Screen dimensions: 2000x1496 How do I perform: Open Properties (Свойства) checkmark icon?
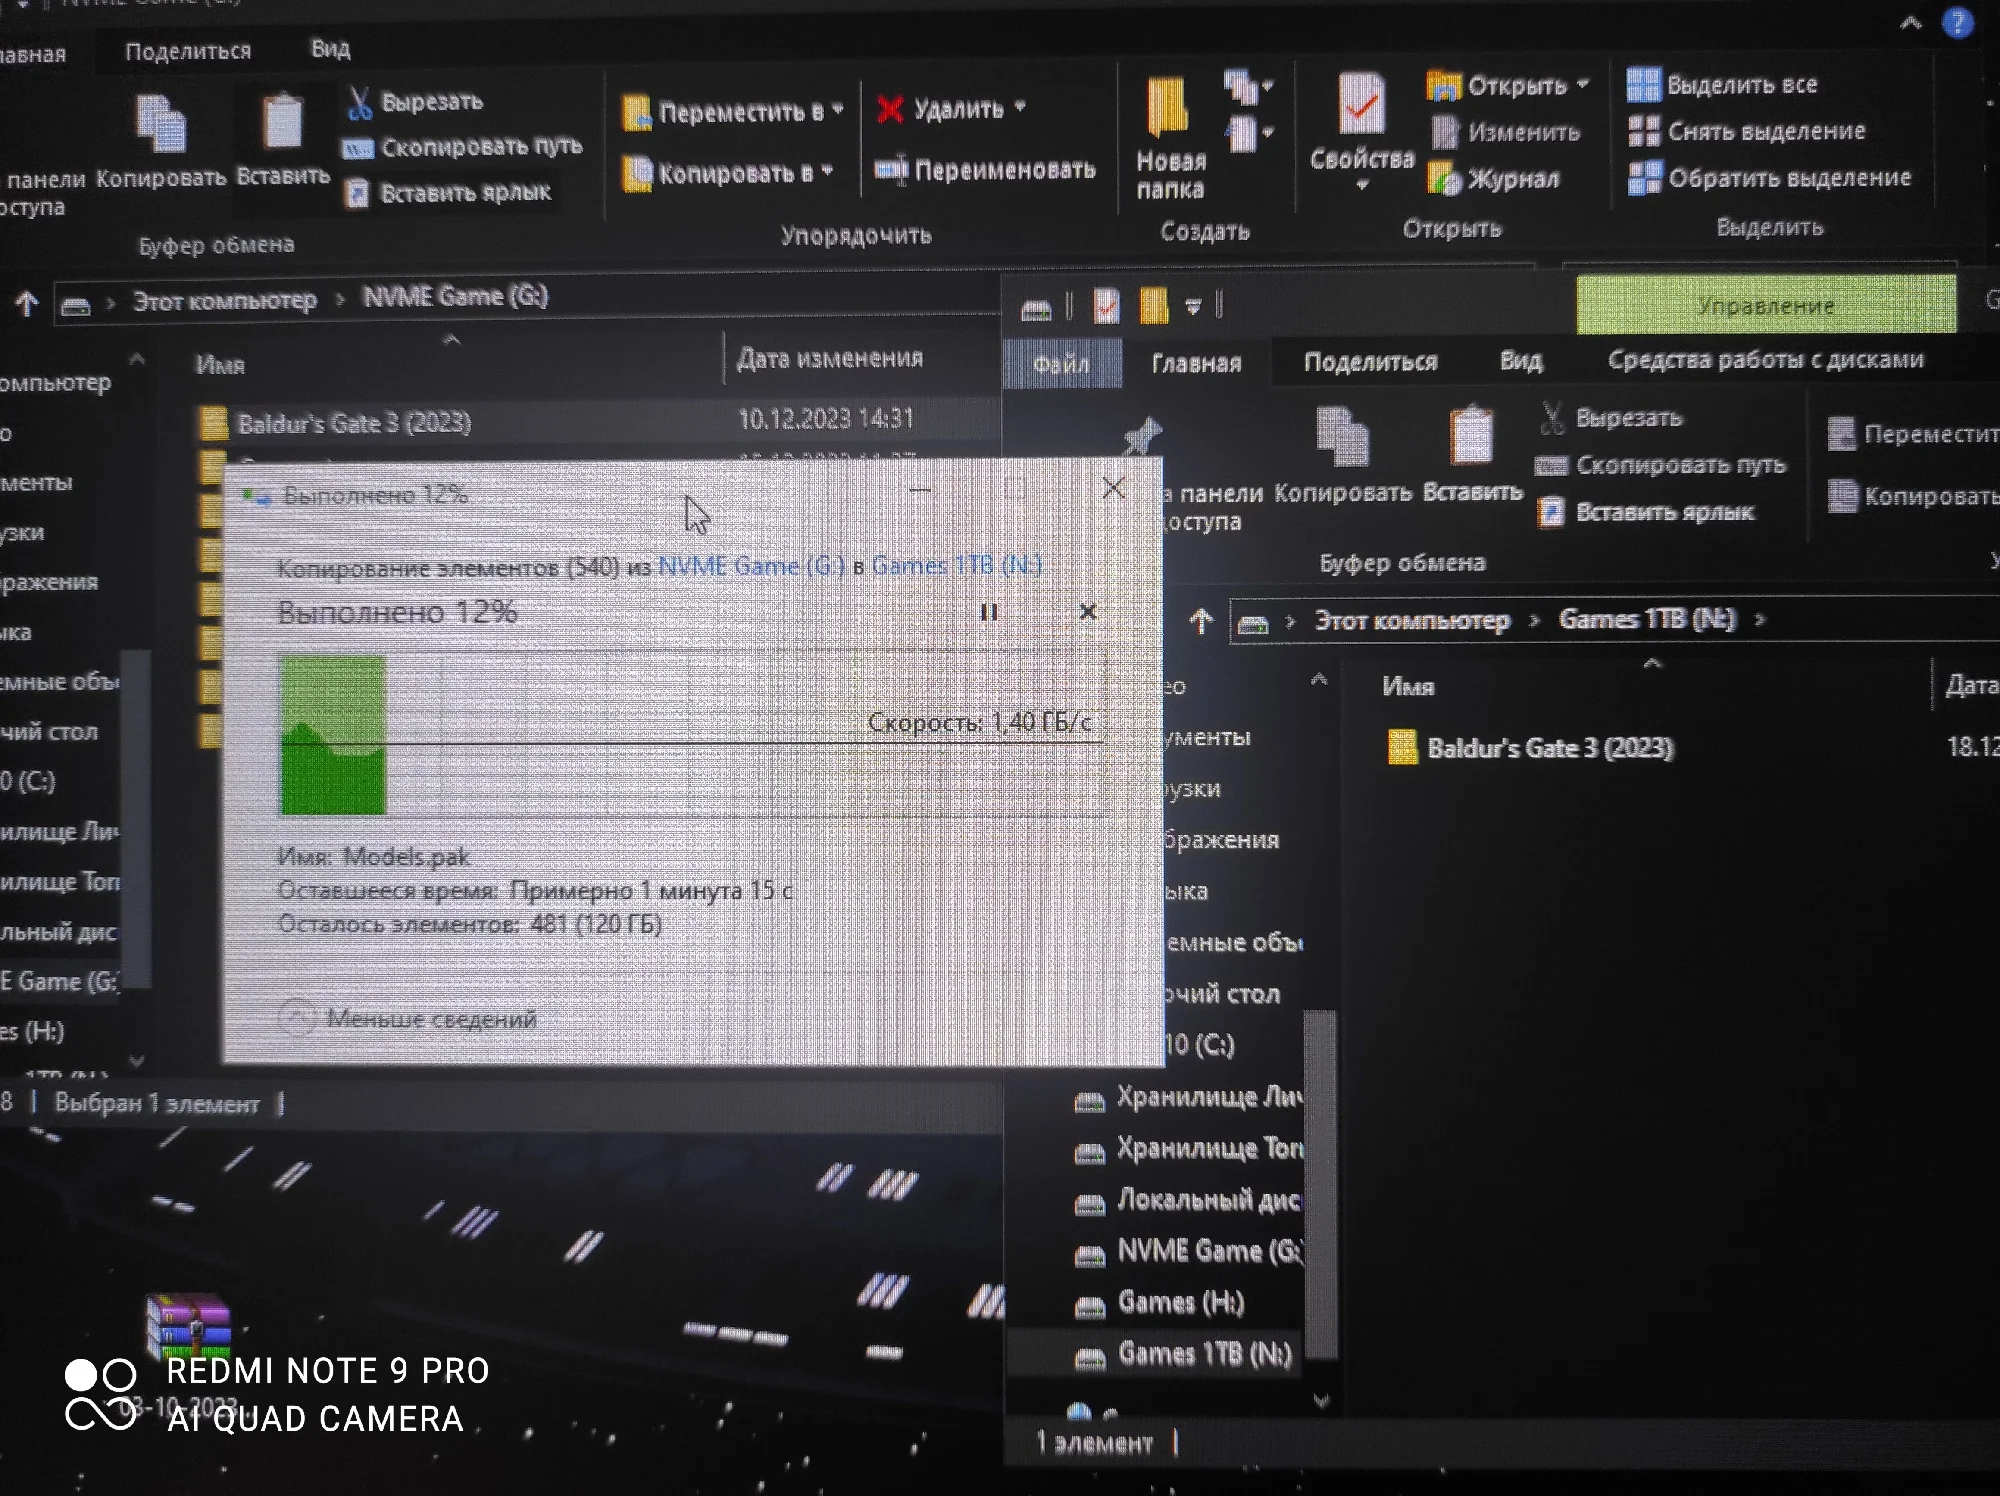click(1361, 105)
